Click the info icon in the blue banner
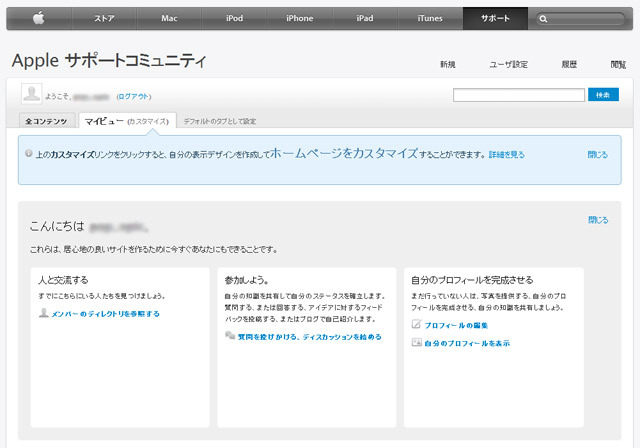The height and width of the screenshot is (448, 640). 29,153
